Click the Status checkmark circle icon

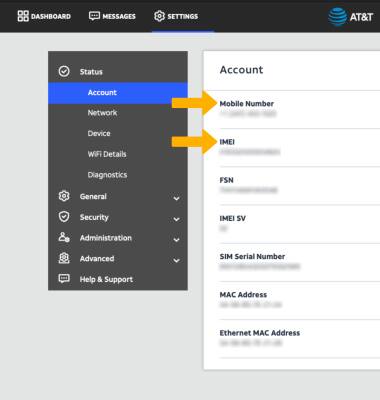pos(64,71)
